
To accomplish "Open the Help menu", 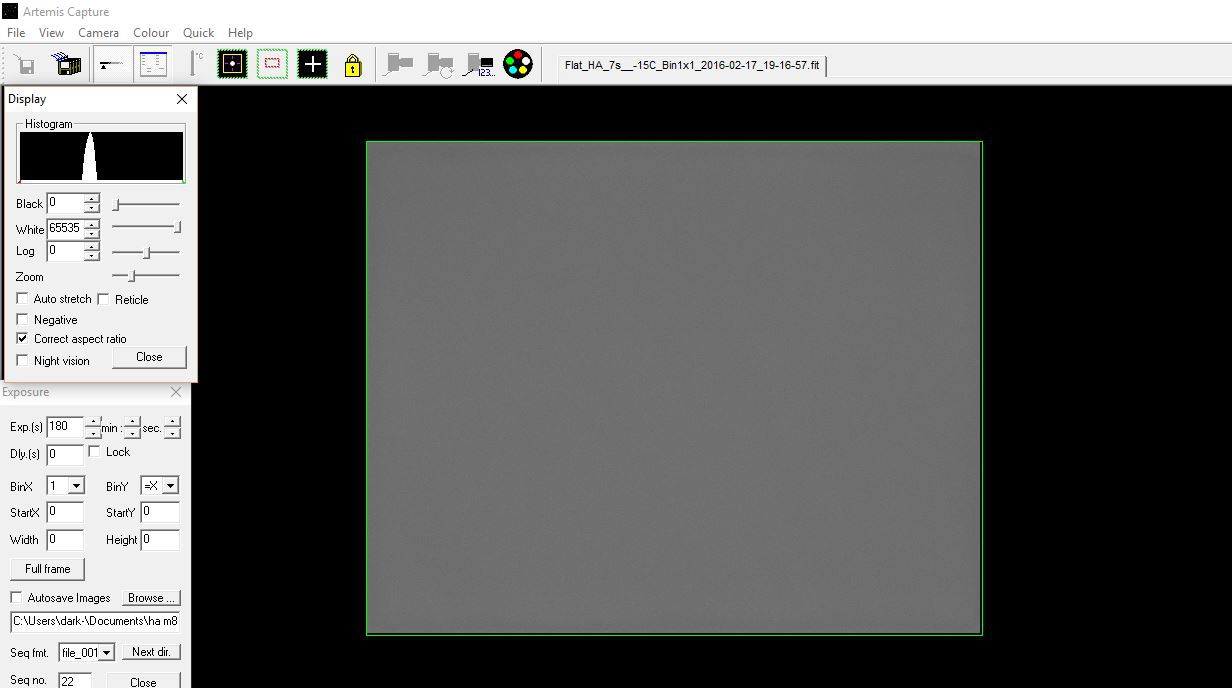I will tap(240, 33).
